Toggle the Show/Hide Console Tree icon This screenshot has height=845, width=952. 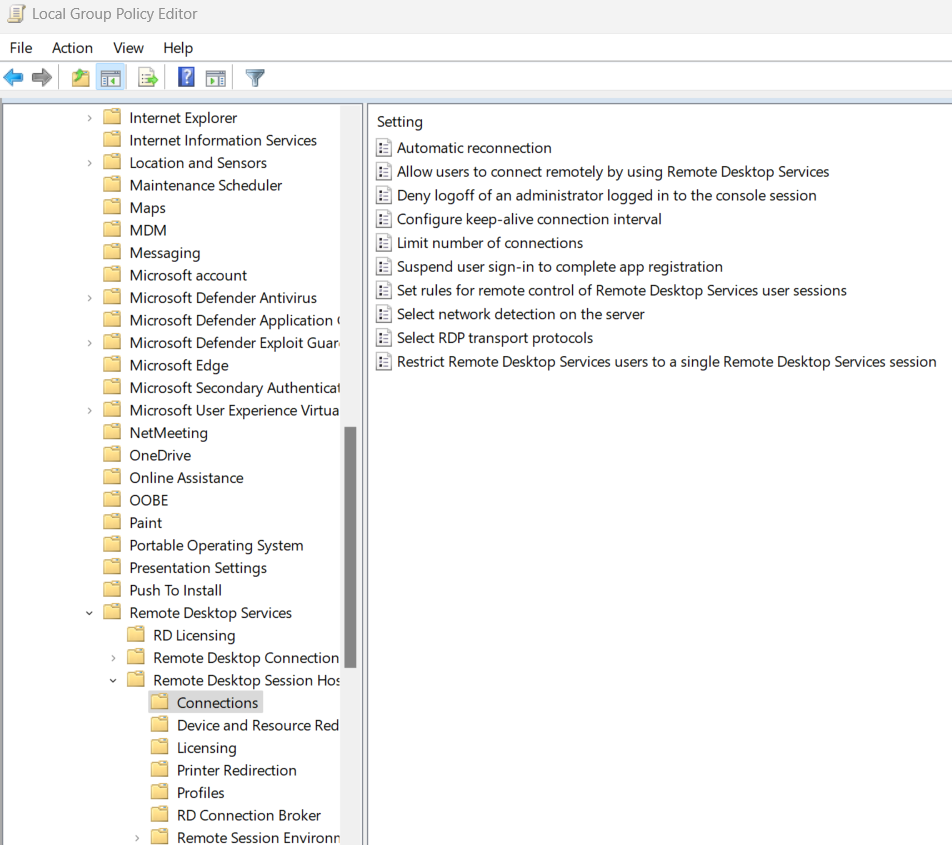[x=110, y=78]
